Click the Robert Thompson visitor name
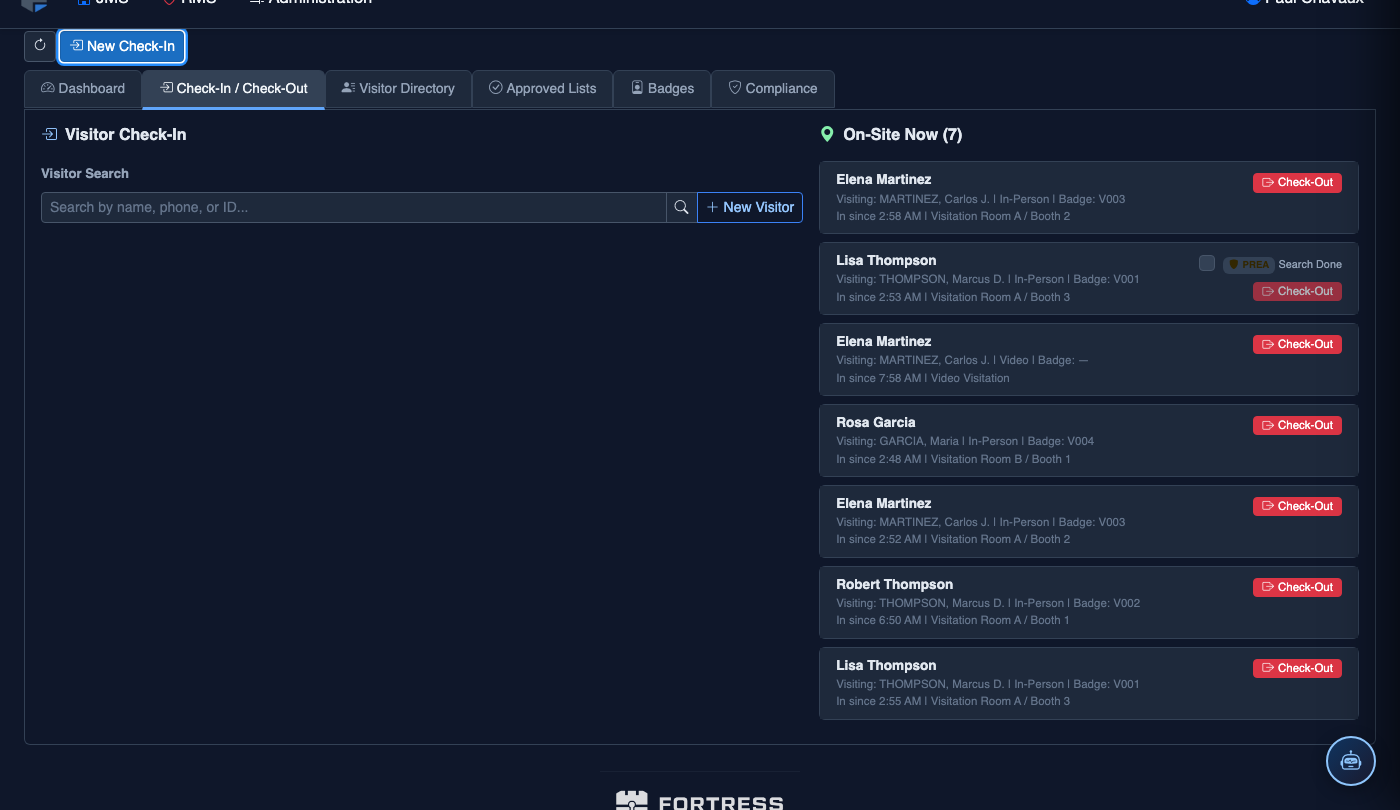This screenshot has height=810, width=1400. click(x=895, y=584)
